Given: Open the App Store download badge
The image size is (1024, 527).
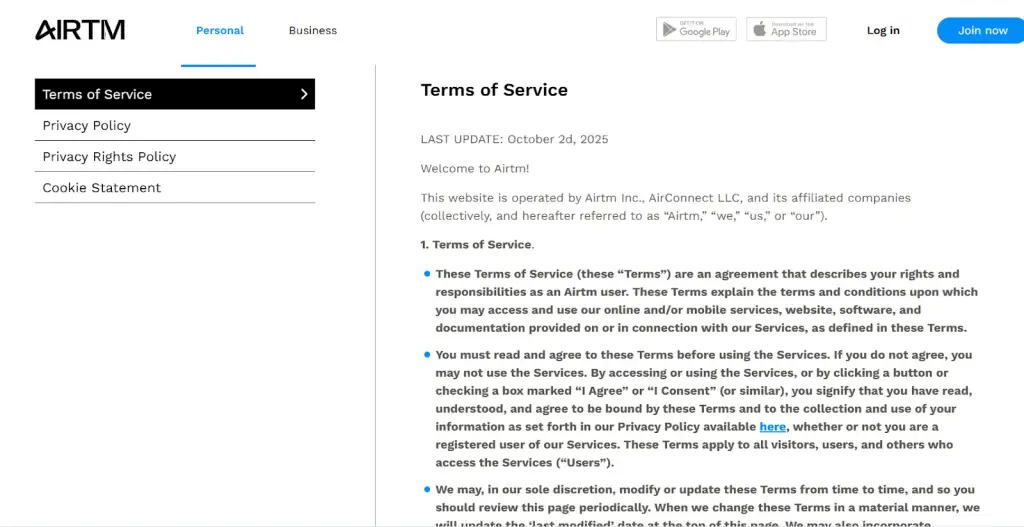Looking at the screenshot, I should [786, 29].
